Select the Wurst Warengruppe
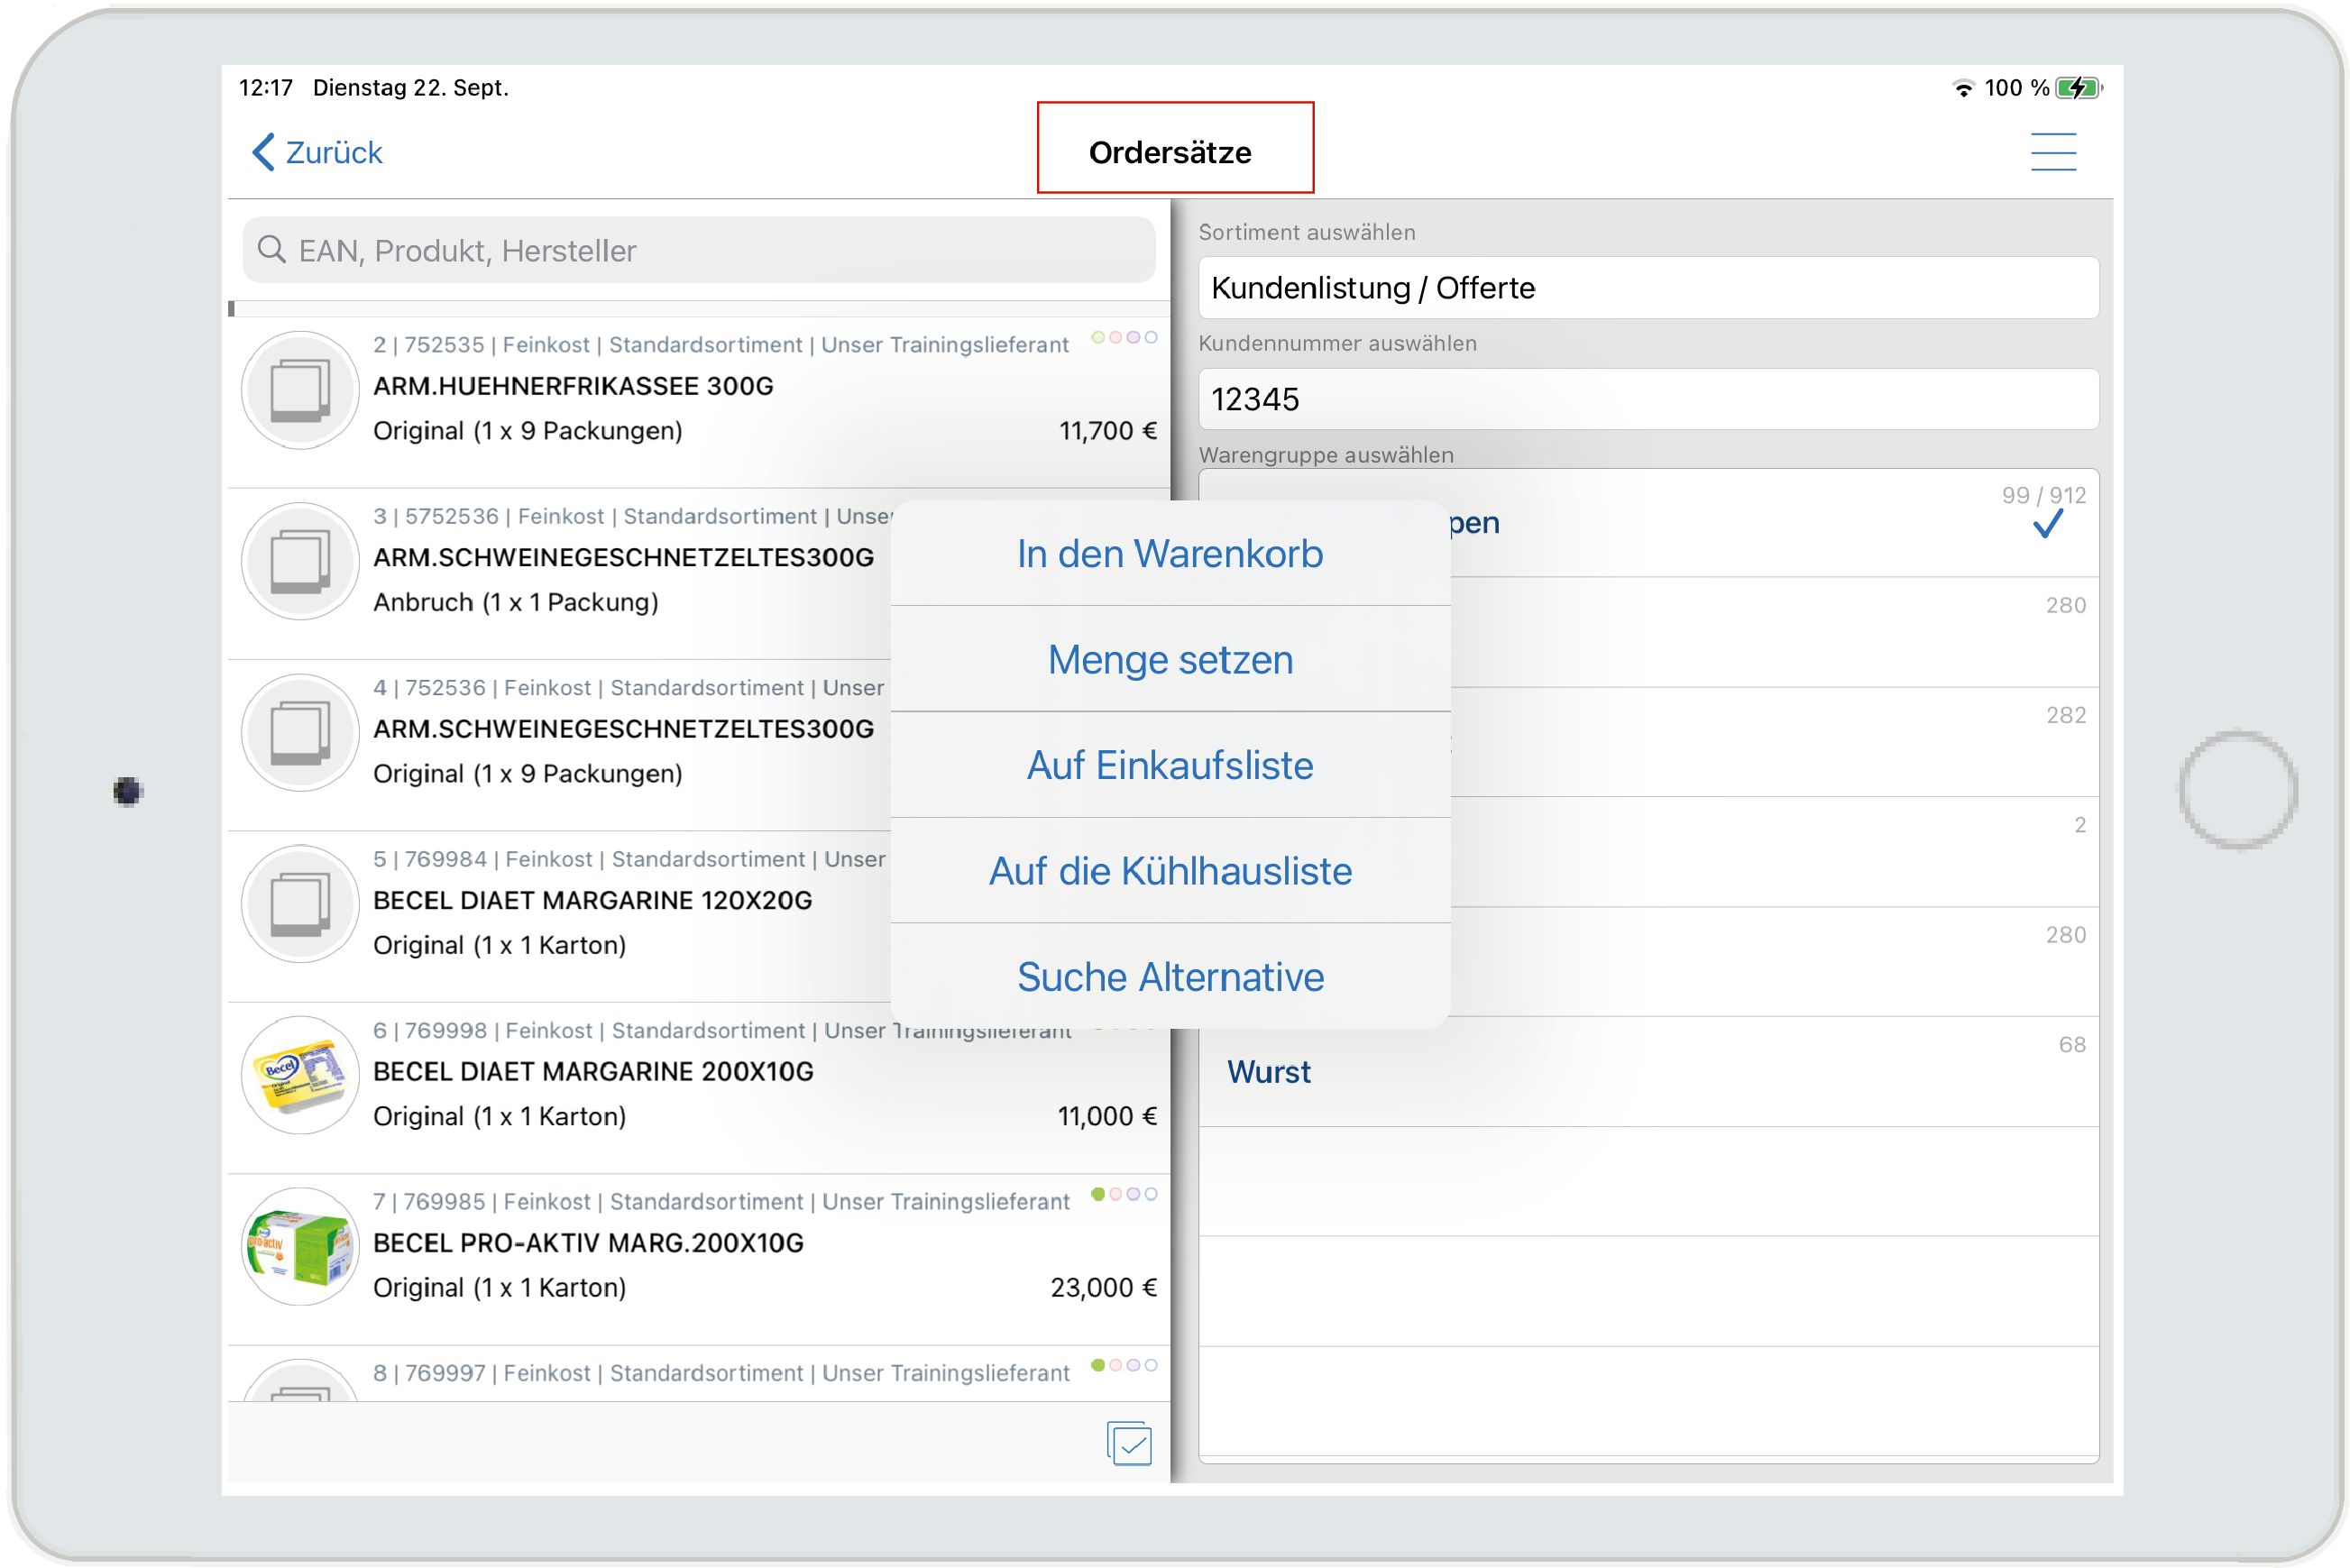The image size is (2350, 1568). [x=1268, y=1072]
